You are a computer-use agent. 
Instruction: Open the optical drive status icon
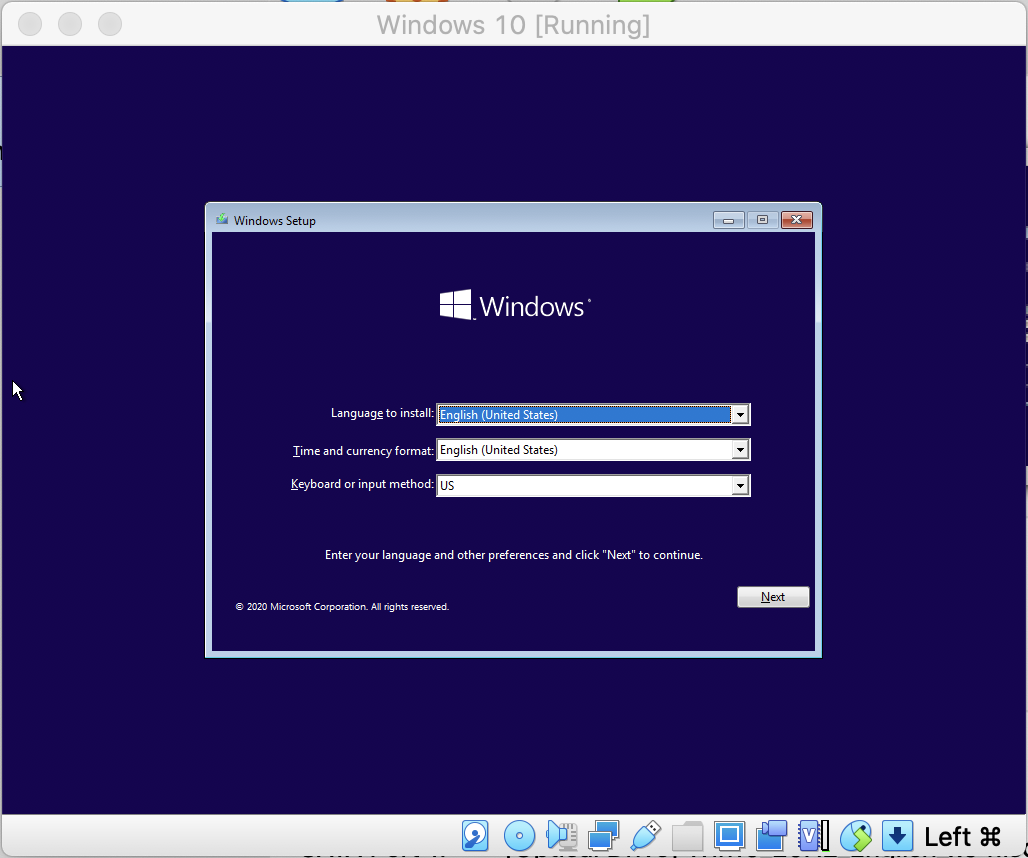(519, 836)
